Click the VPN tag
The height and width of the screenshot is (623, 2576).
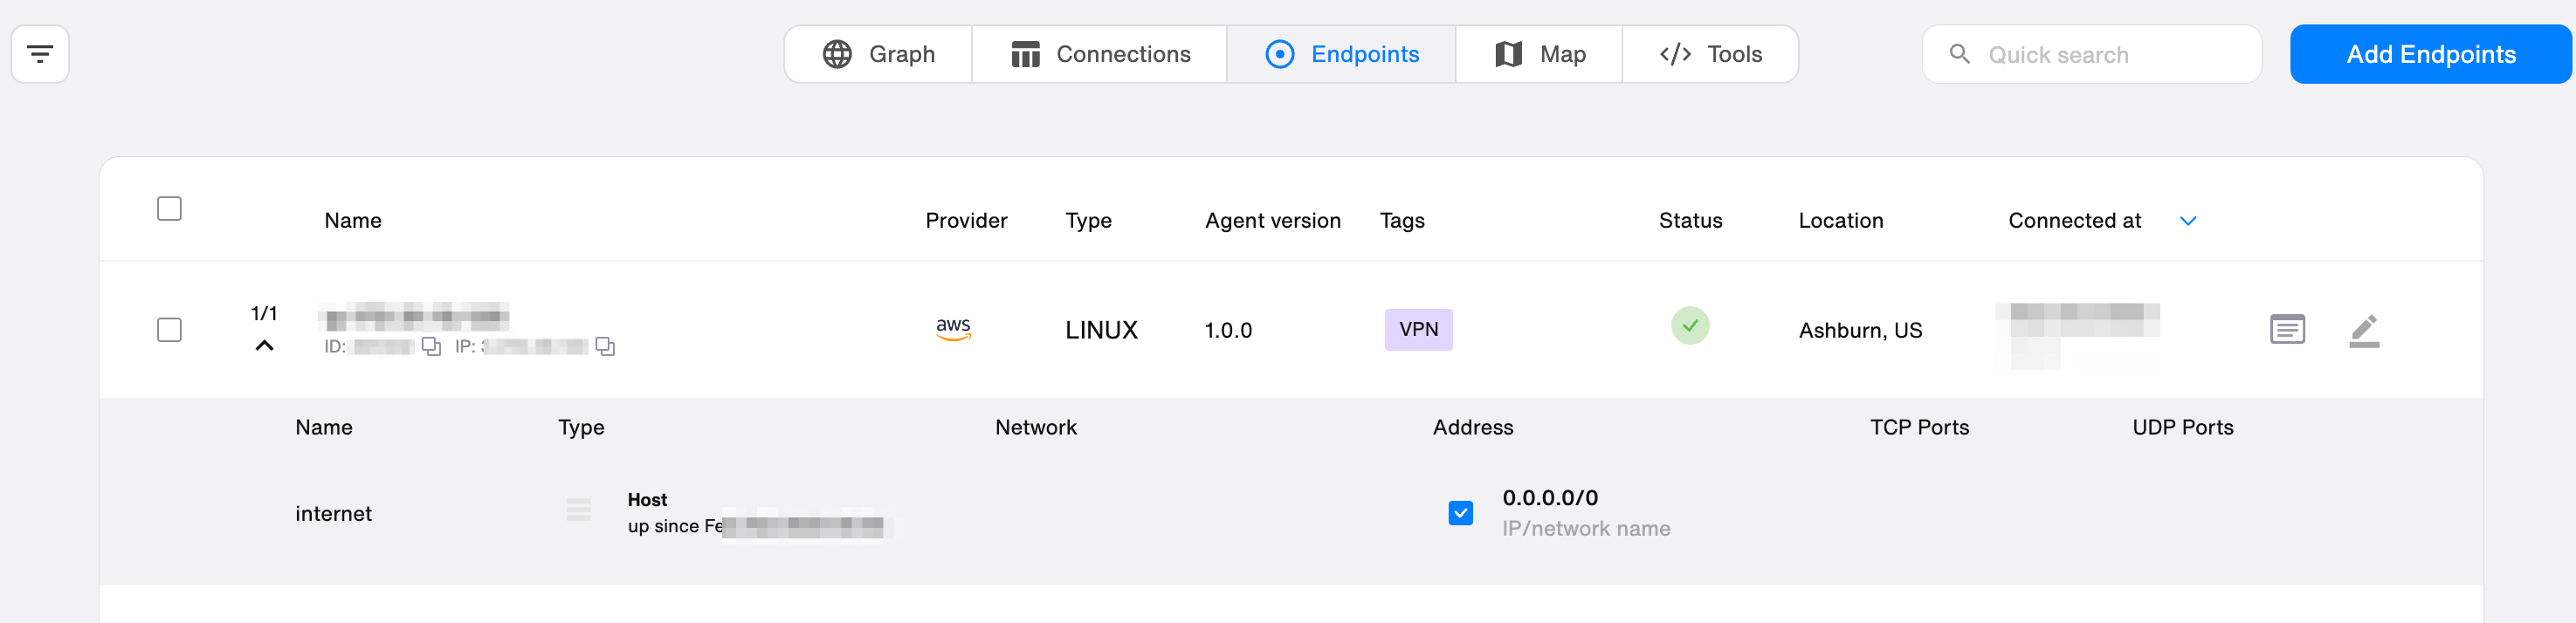coord(1418,330)
